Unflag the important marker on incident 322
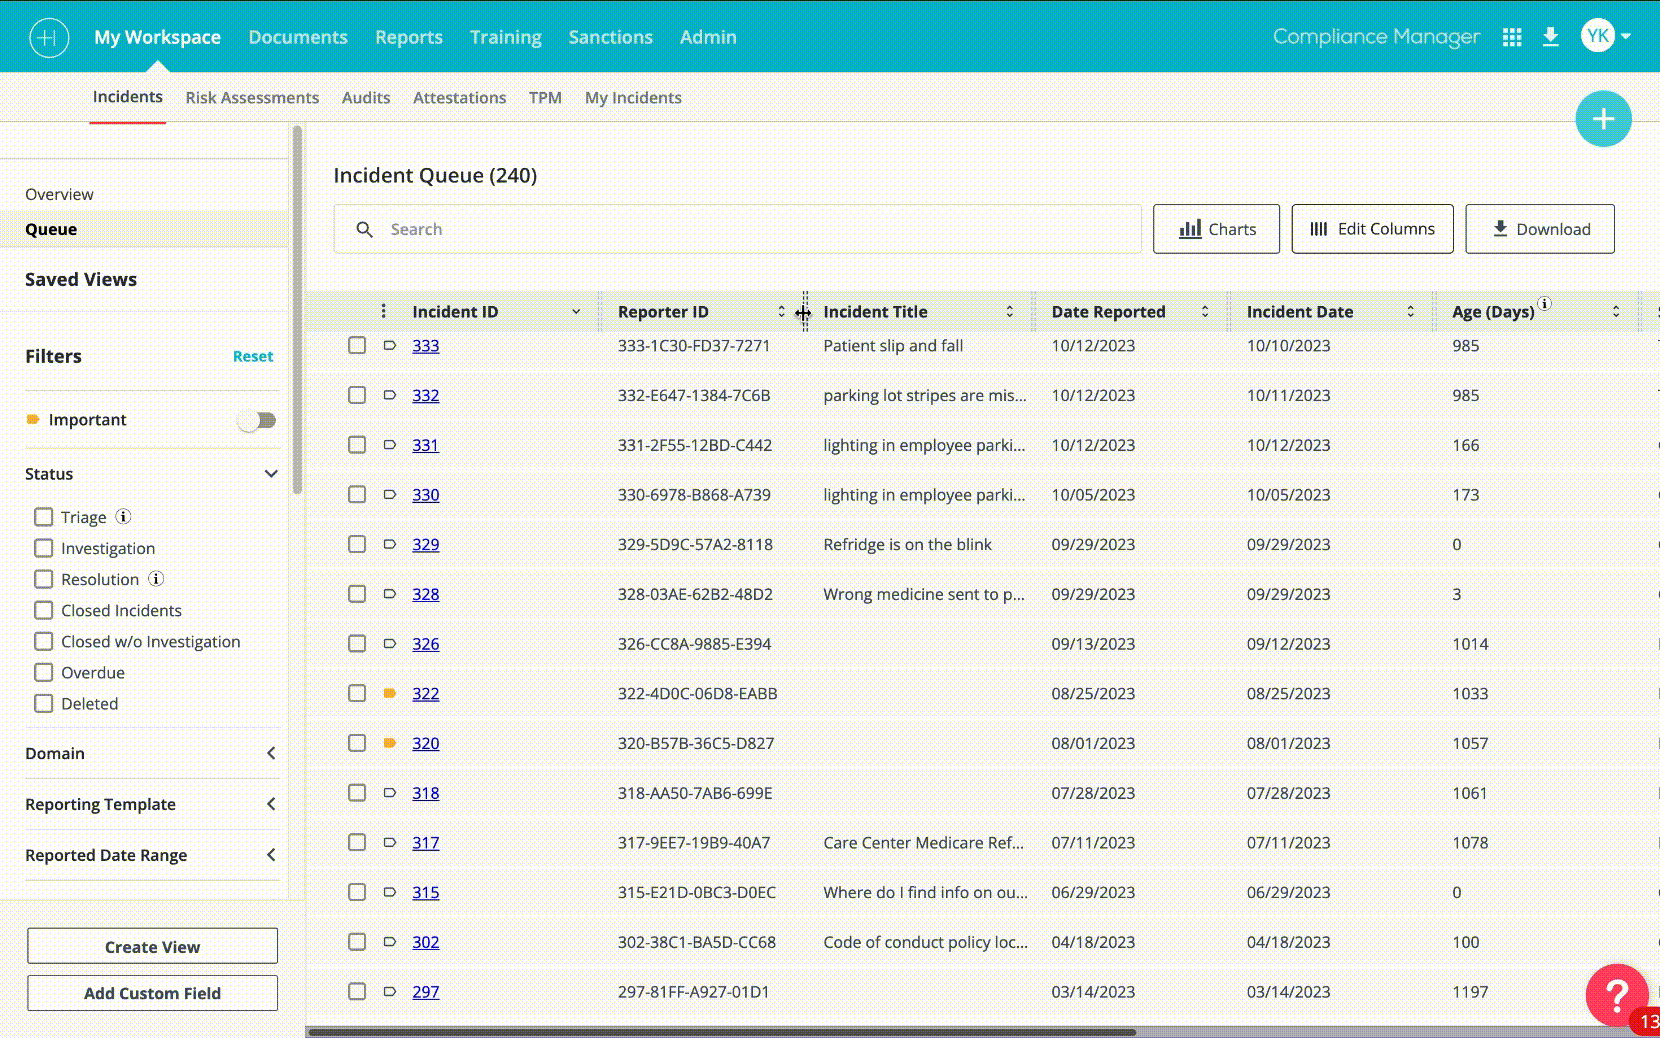 390,693
